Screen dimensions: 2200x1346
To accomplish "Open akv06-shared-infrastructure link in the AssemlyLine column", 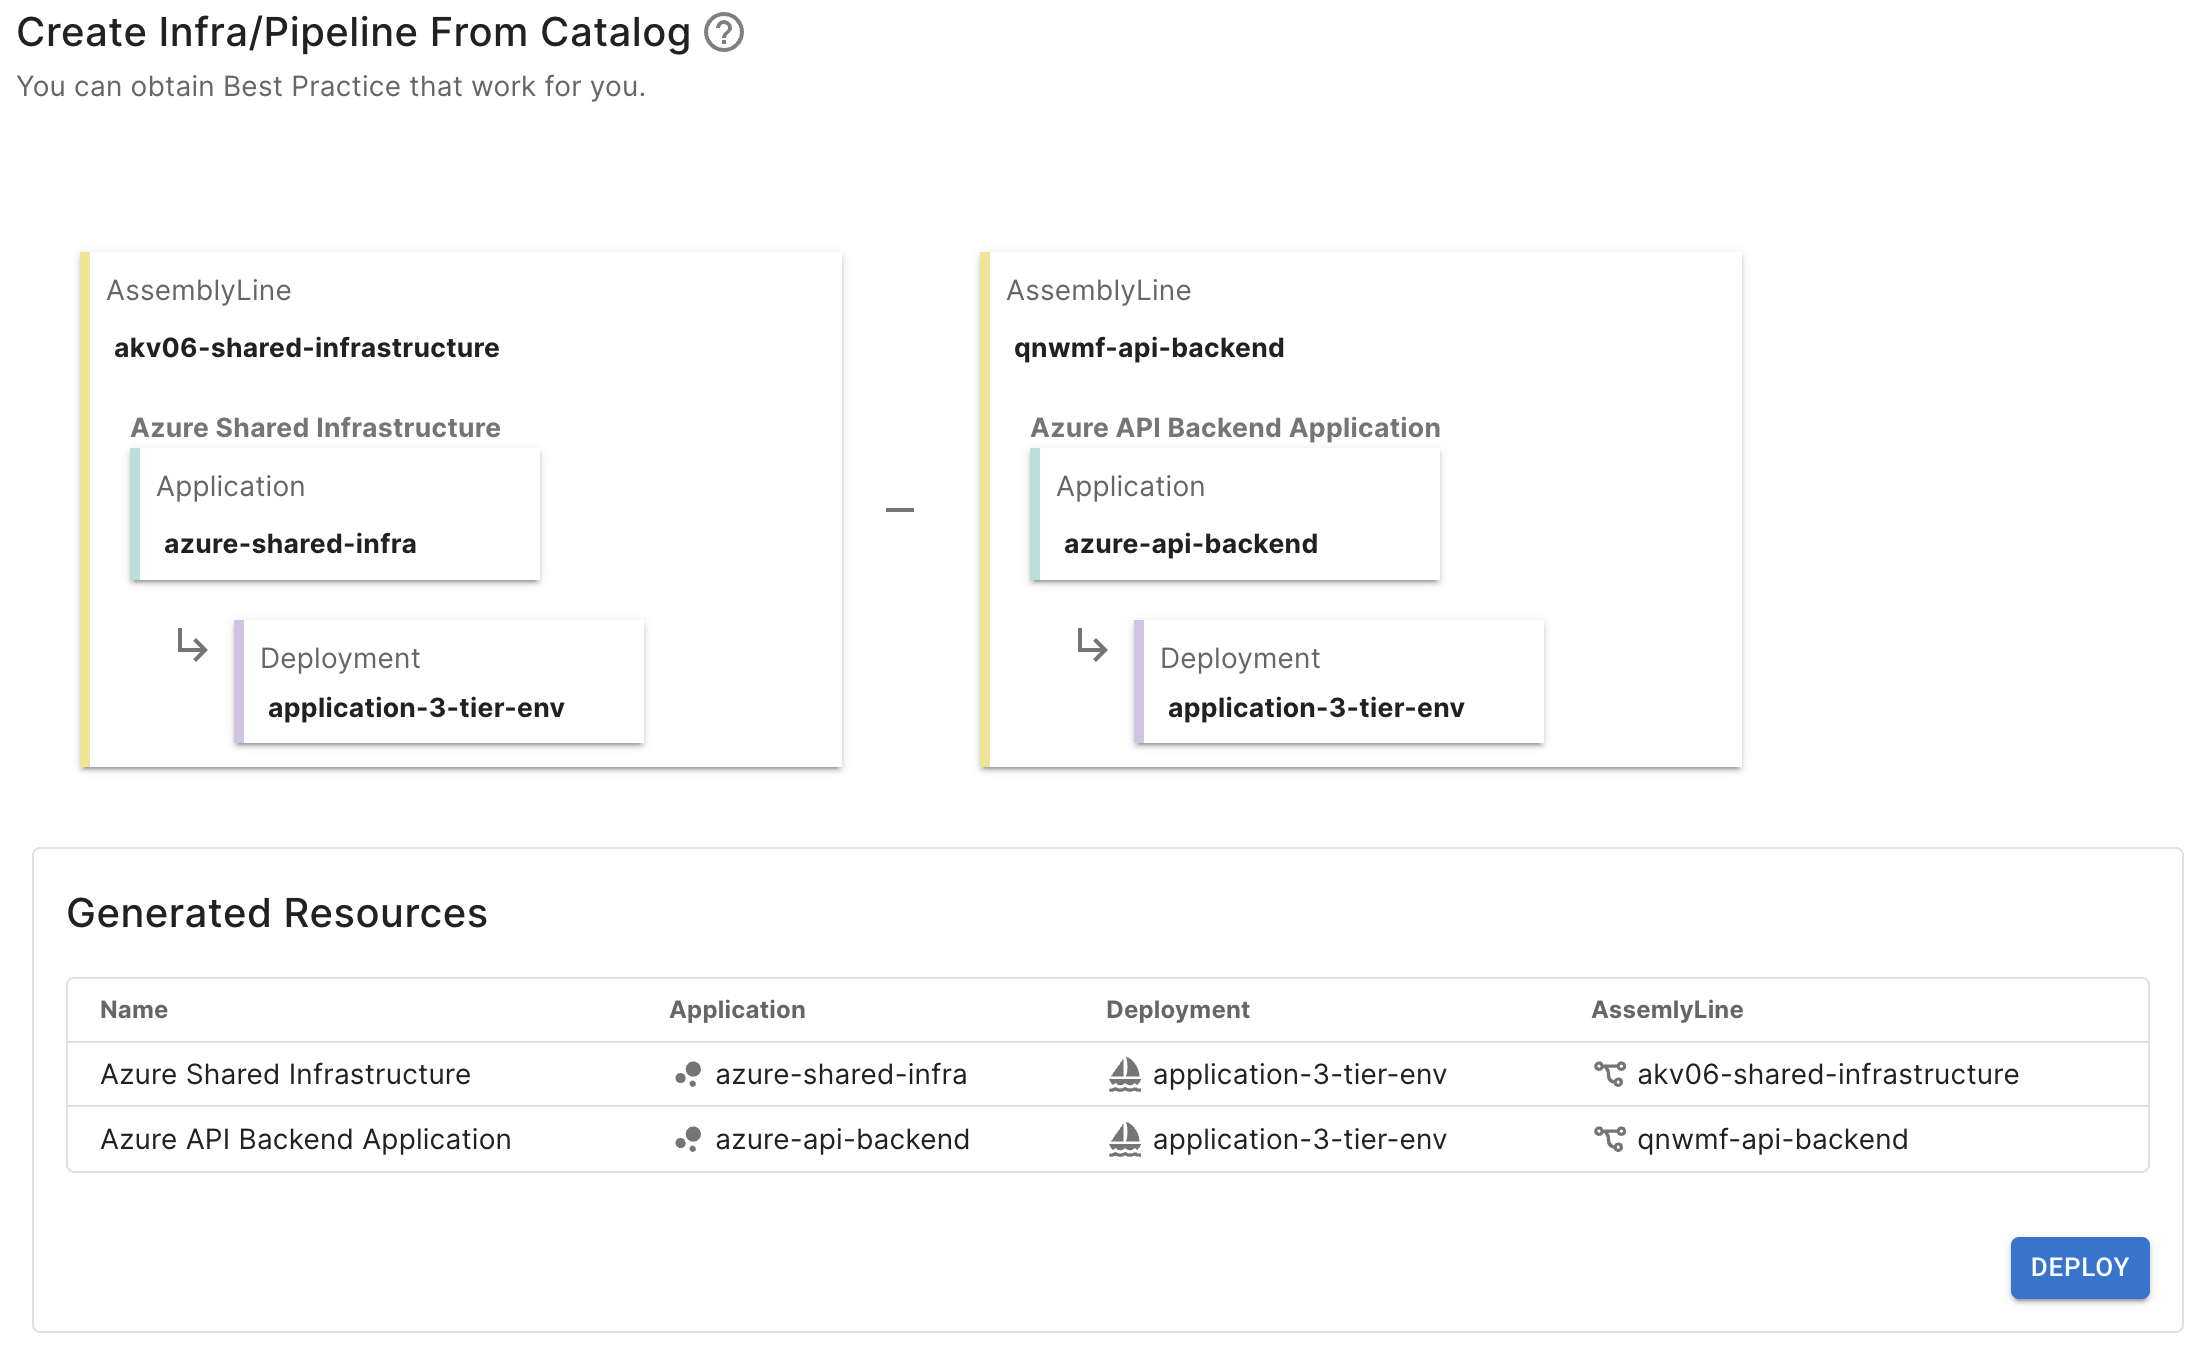I will pyautogui.click(x=1827, y=1075).
